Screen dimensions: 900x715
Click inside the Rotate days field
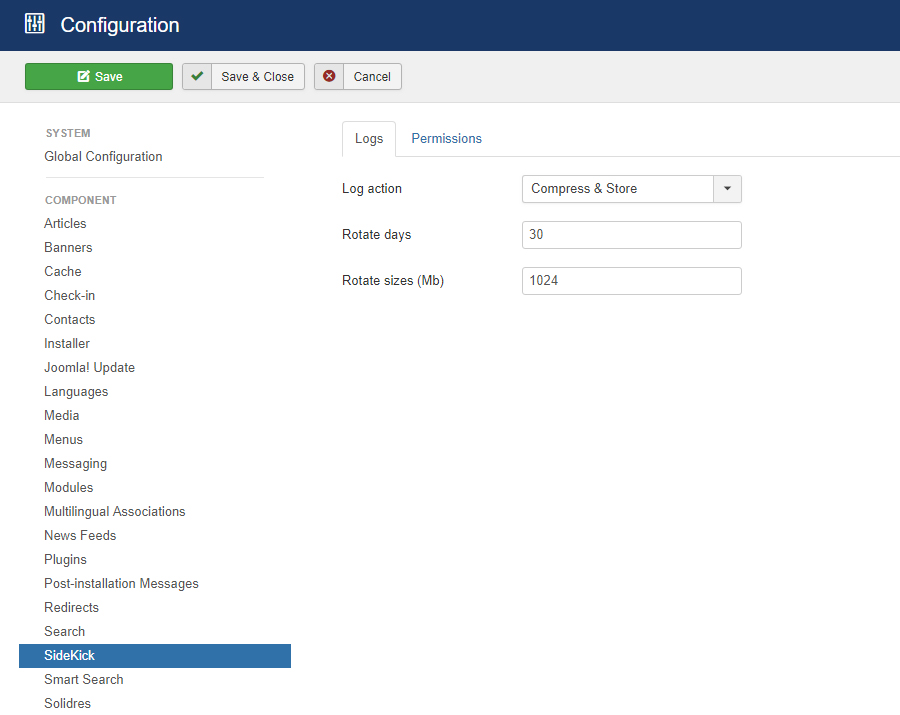click(x=631, y=235)
